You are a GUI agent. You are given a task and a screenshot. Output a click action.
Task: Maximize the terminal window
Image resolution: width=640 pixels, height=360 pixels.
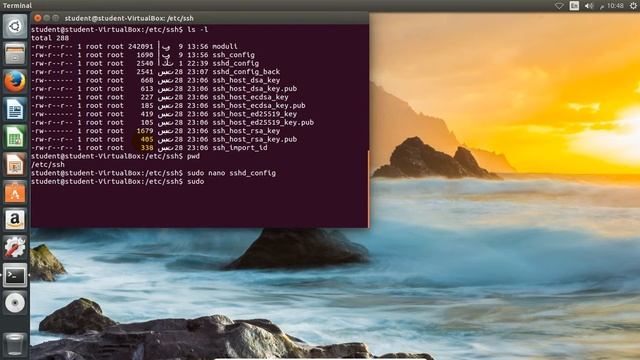(56, 18)
